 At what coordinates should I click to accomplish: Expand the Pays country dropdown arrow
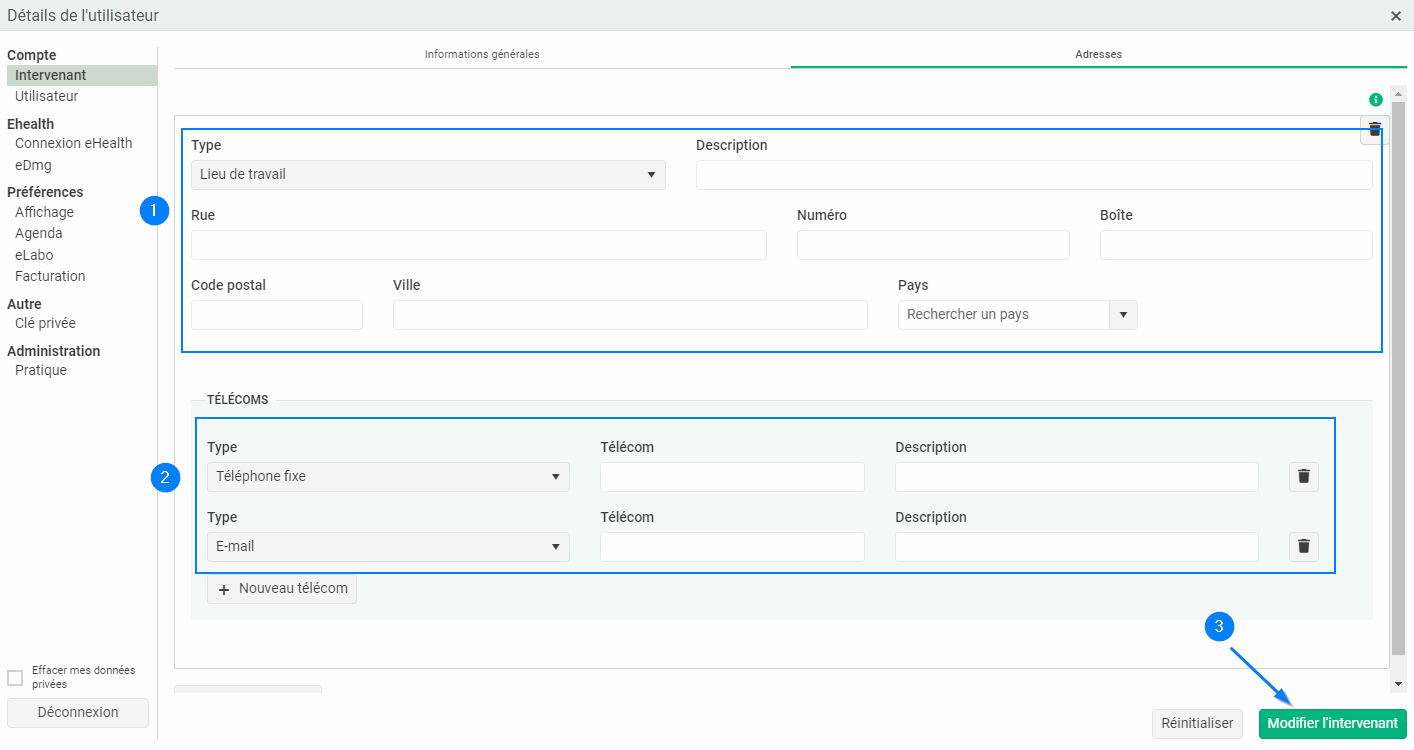click(1123, 315)
